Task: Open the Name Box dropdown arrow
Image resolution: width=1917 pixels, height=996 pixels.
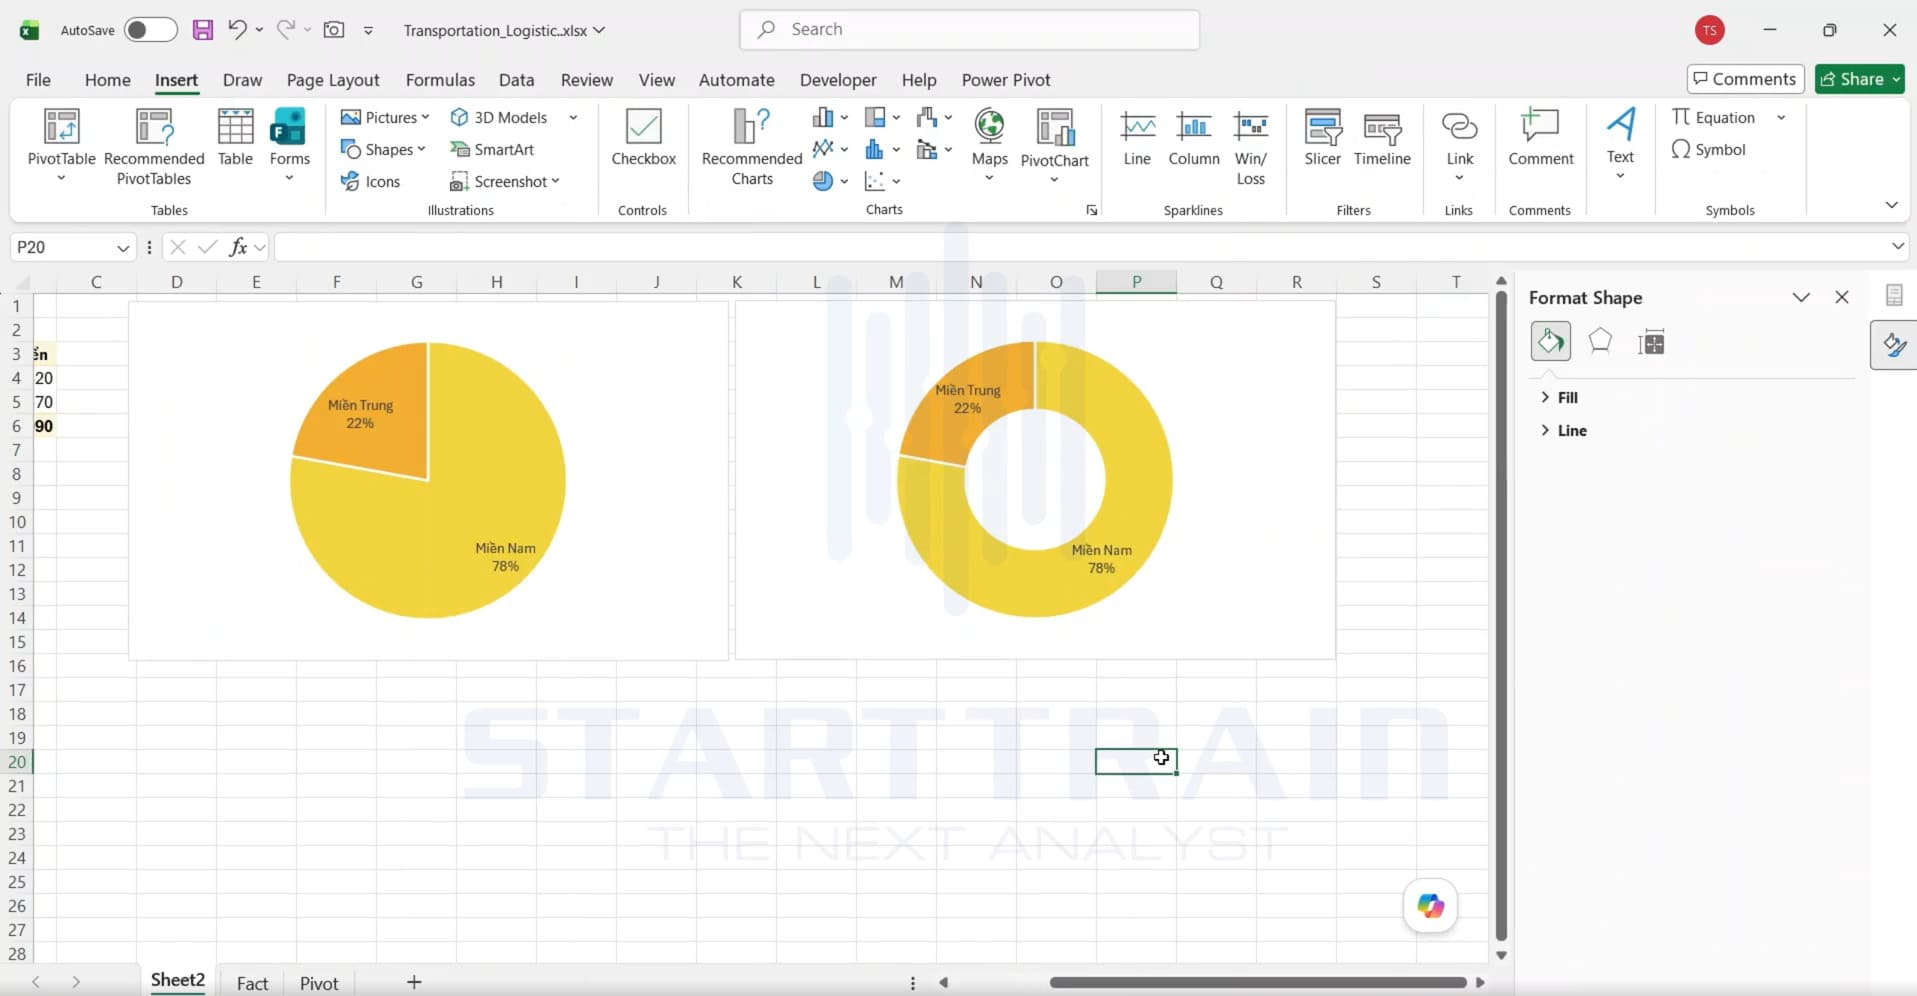Action: 123,247
